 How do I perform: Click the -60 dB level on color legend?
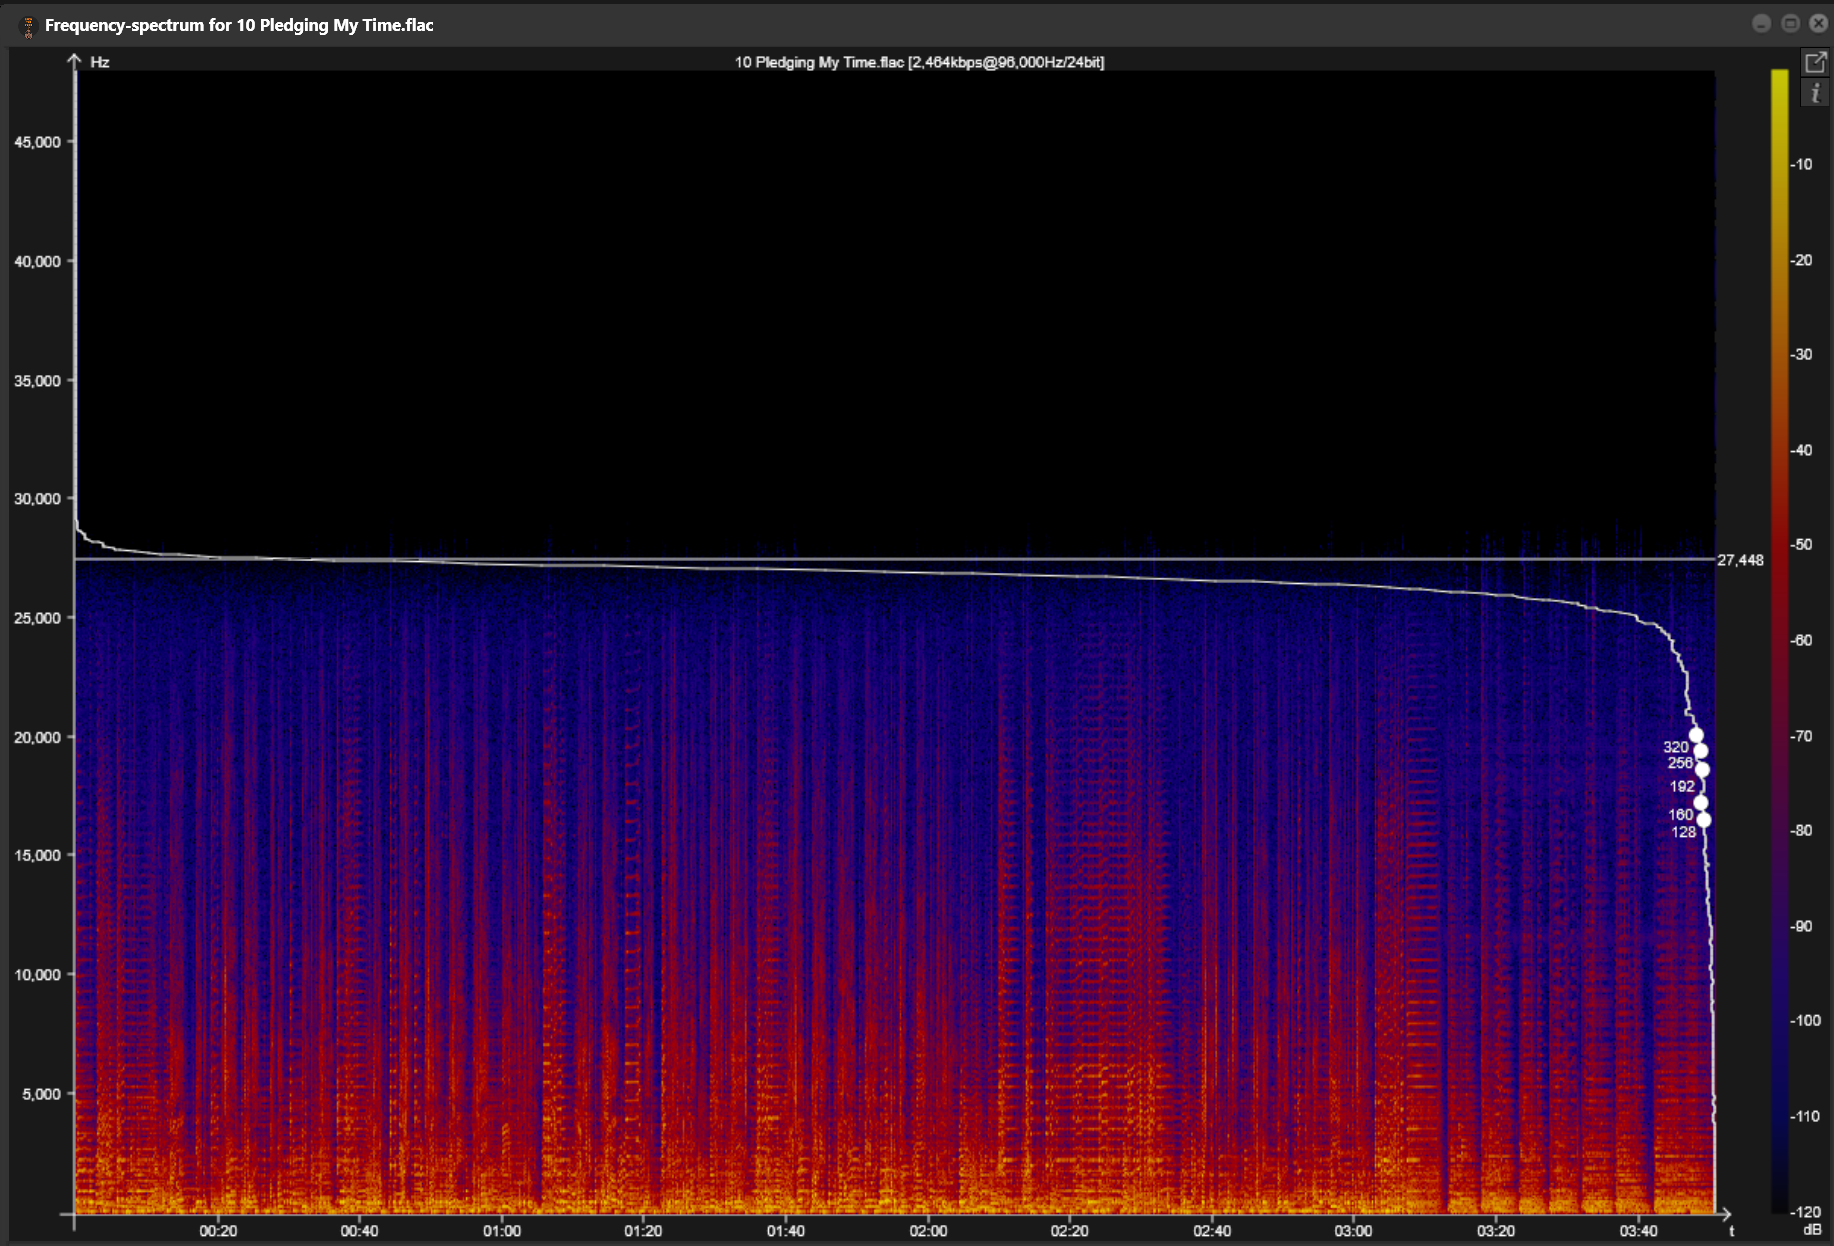[1801, 640]
